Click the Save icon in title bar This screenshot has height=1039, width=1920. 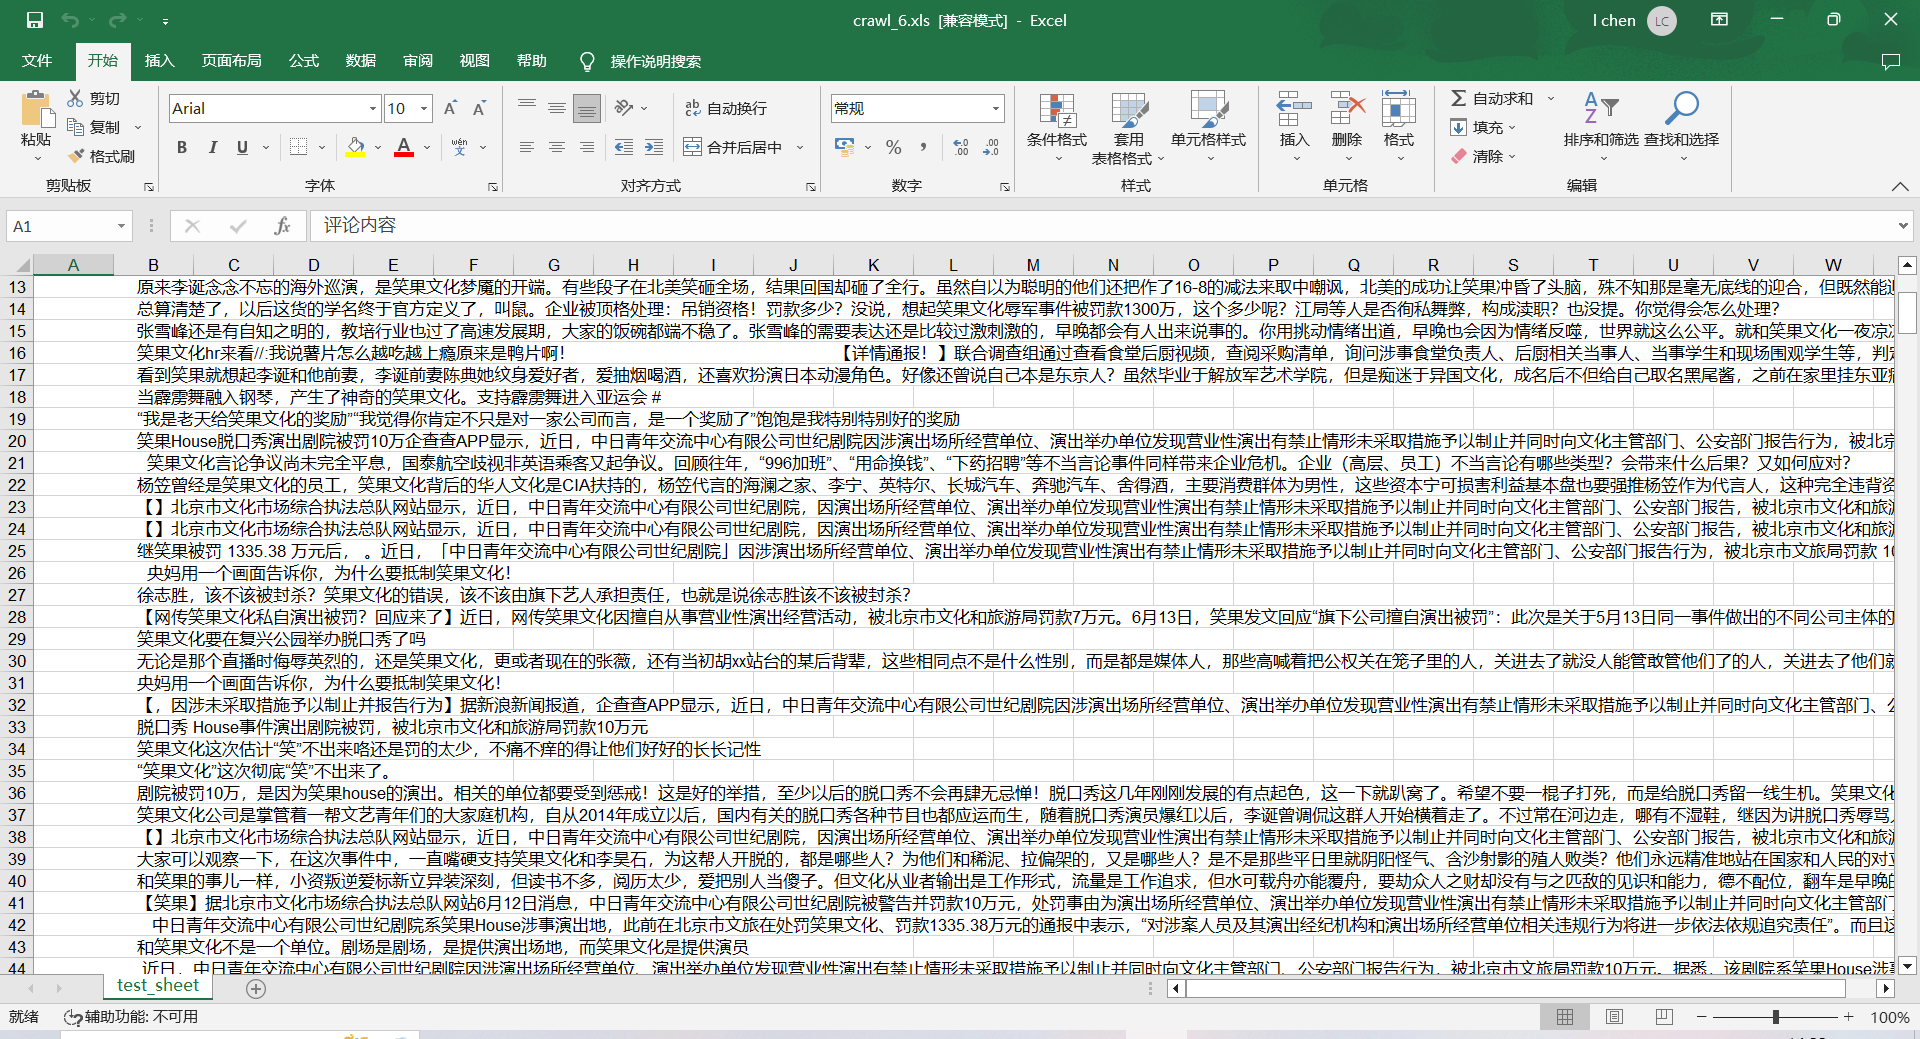pyautogui.click(x=35, y=20)
